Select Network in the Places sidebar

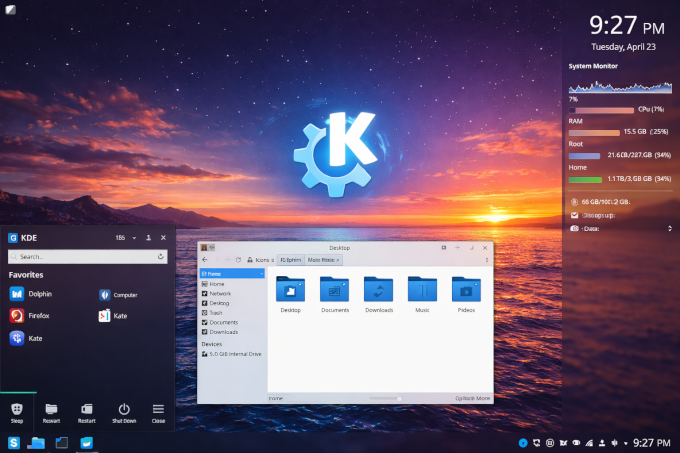coord(219,293)
